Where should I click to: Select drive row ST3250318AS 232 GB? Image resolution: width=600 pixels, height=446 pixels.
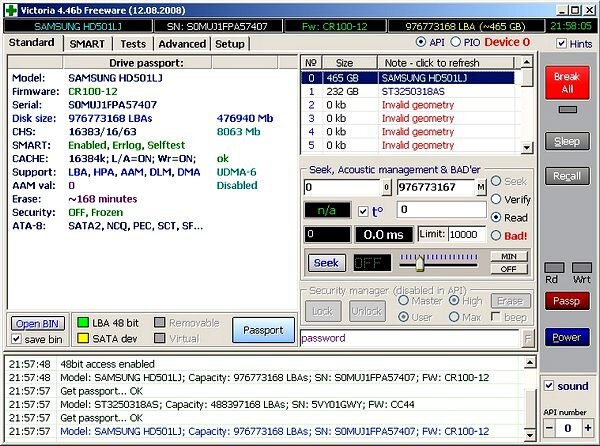[408, 91]
